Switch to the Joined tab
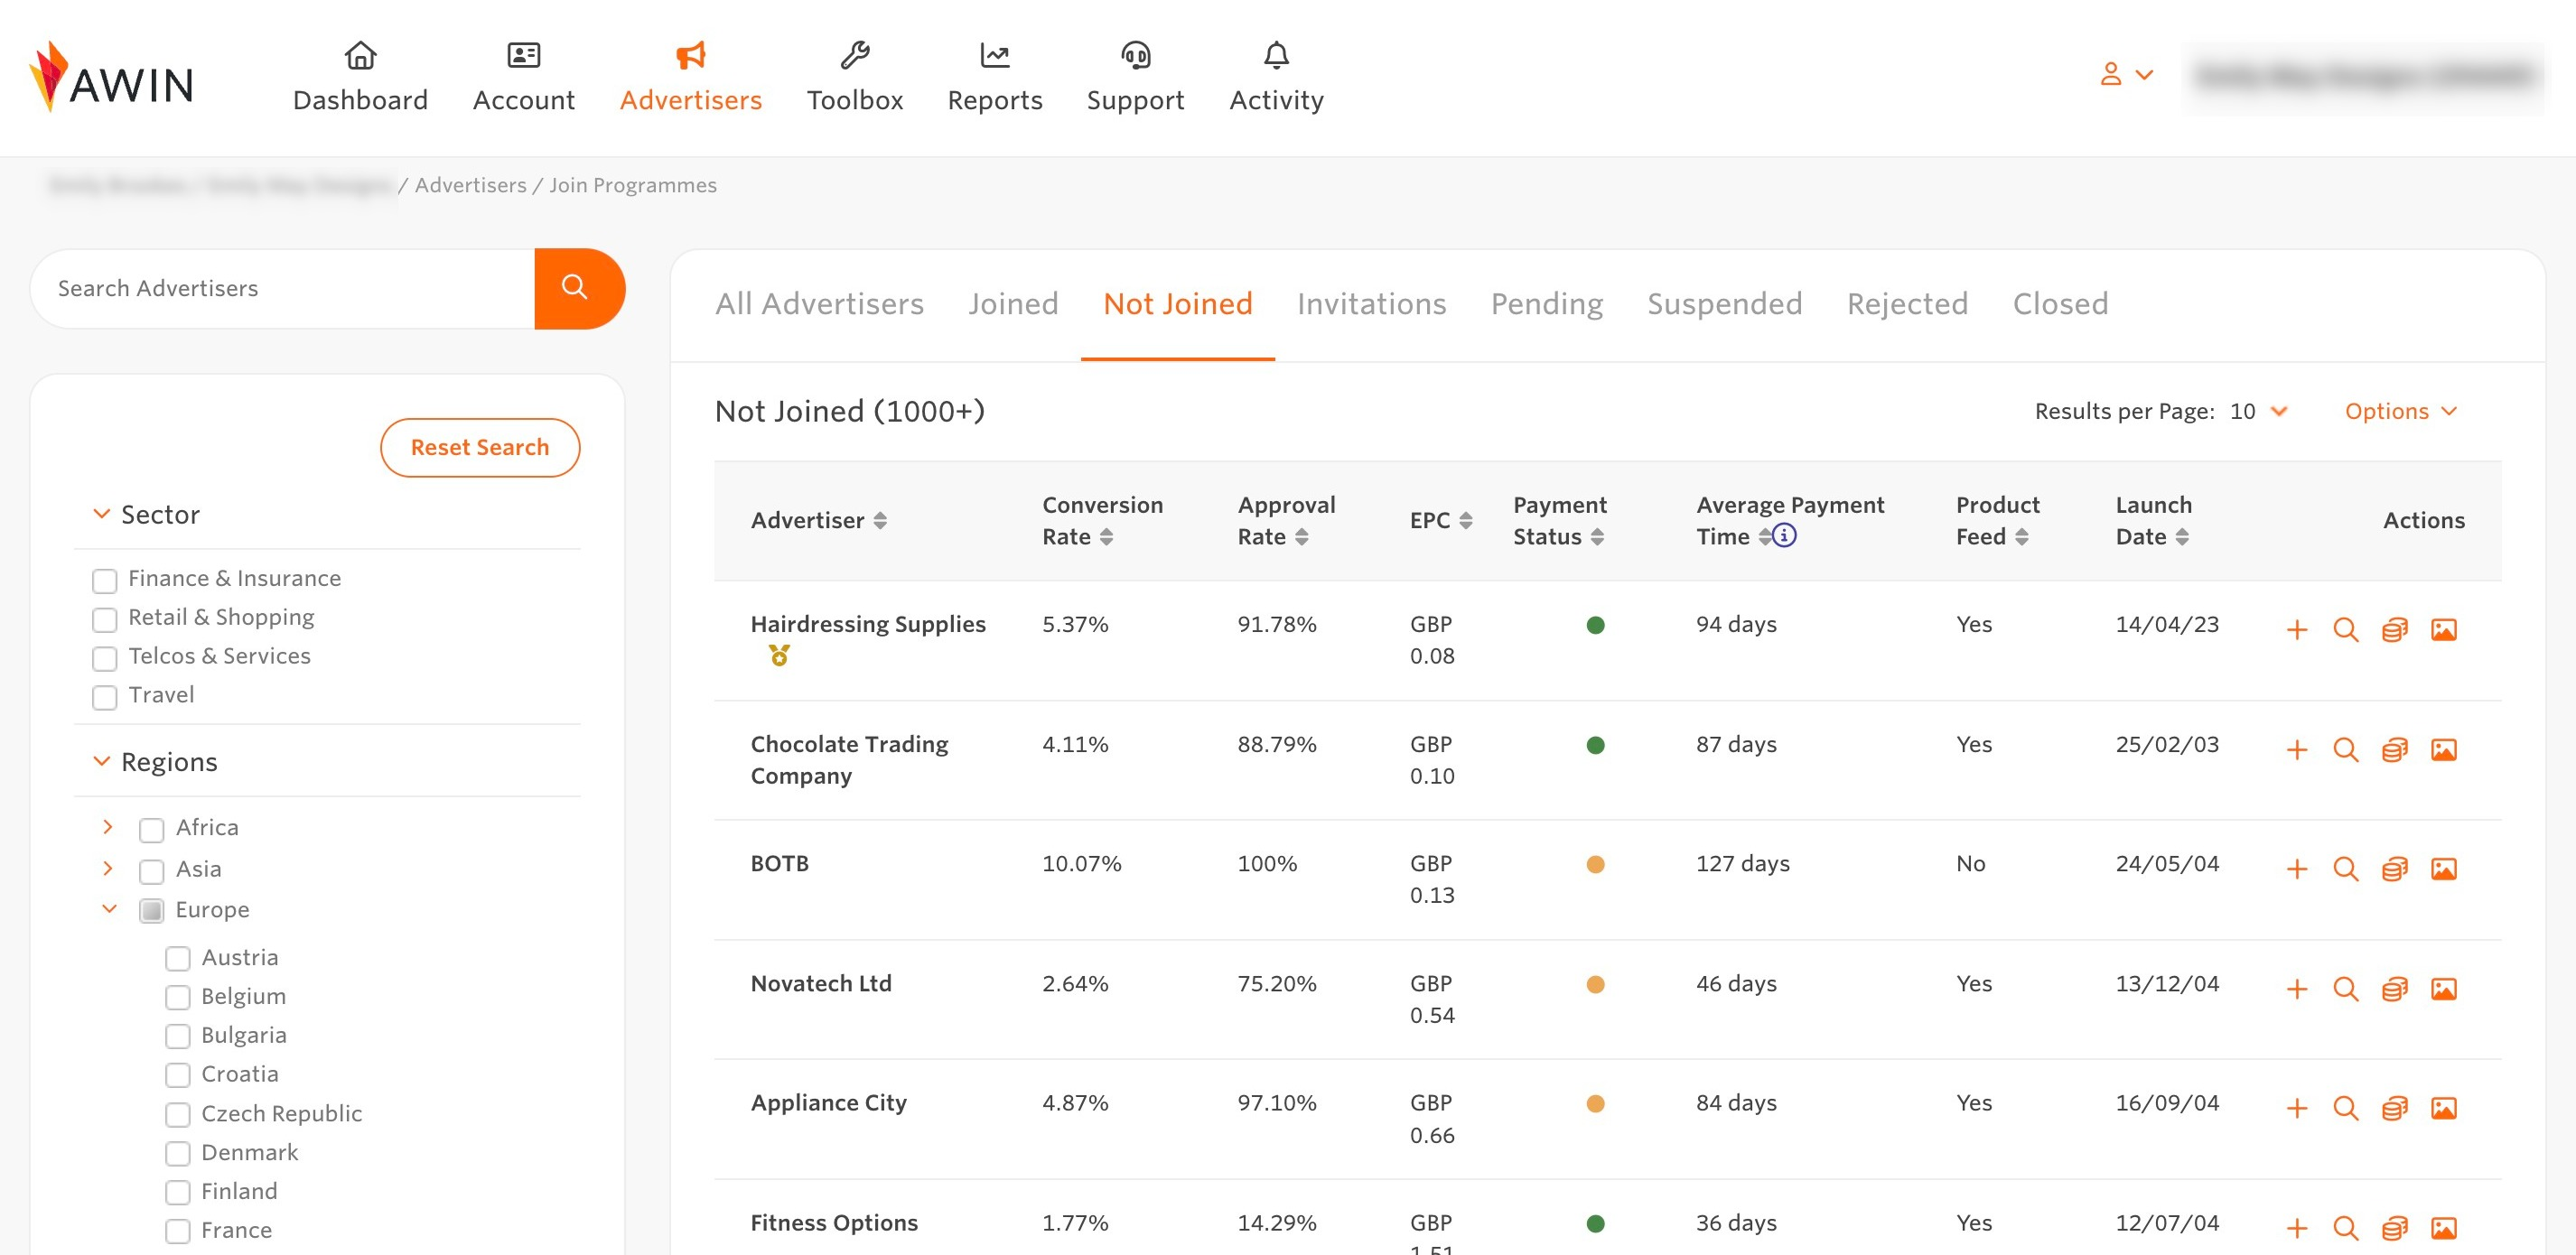The width and height of the screenshot is (2576, 1255). (x=1013, y=303)
